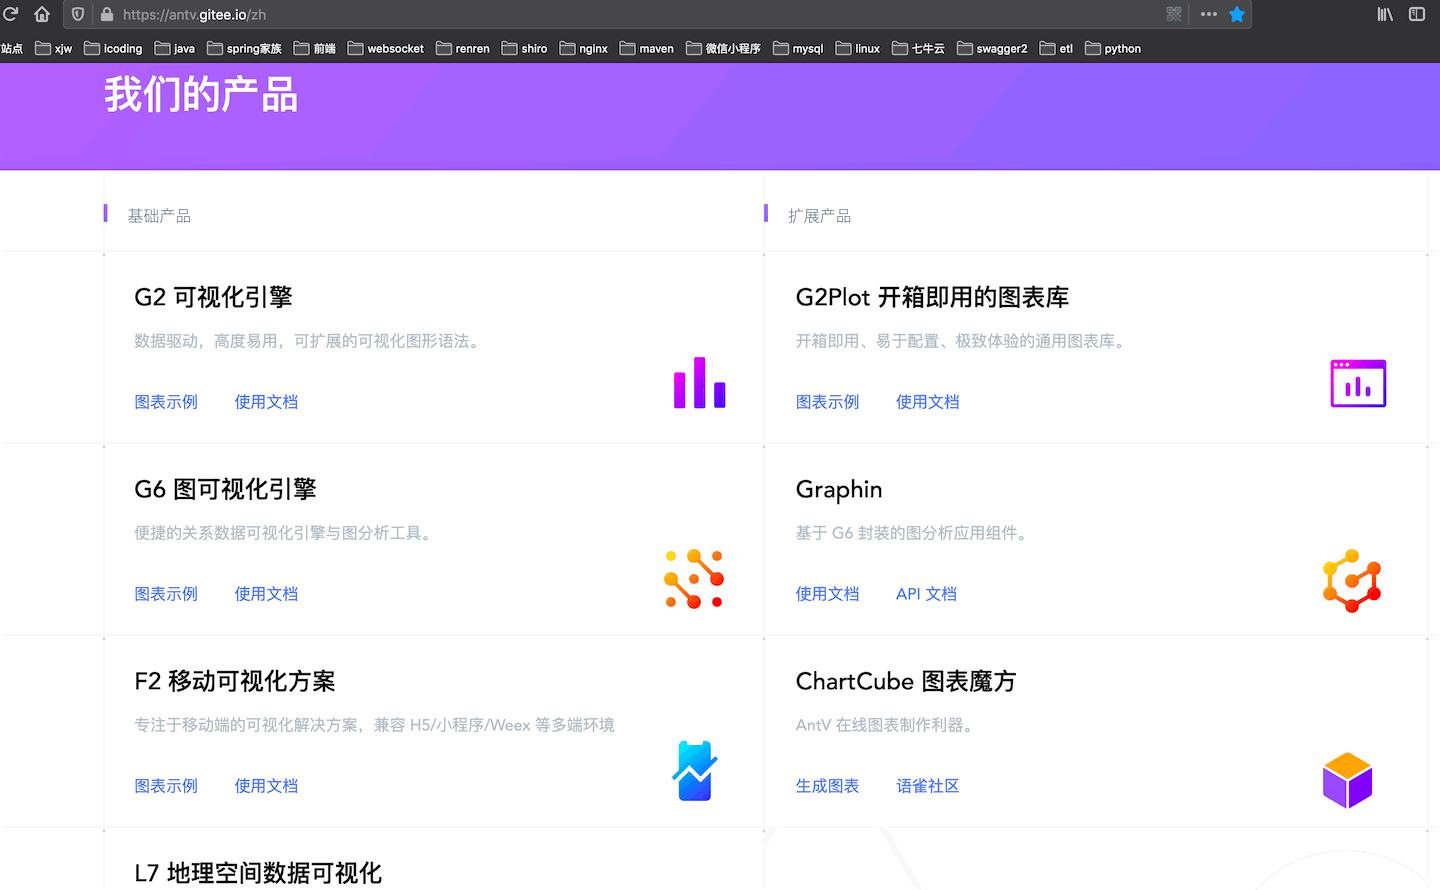This screenshot has height=890, width=1440.
Task: Open API 文档 link under Graphin
Action: [926, 594]
